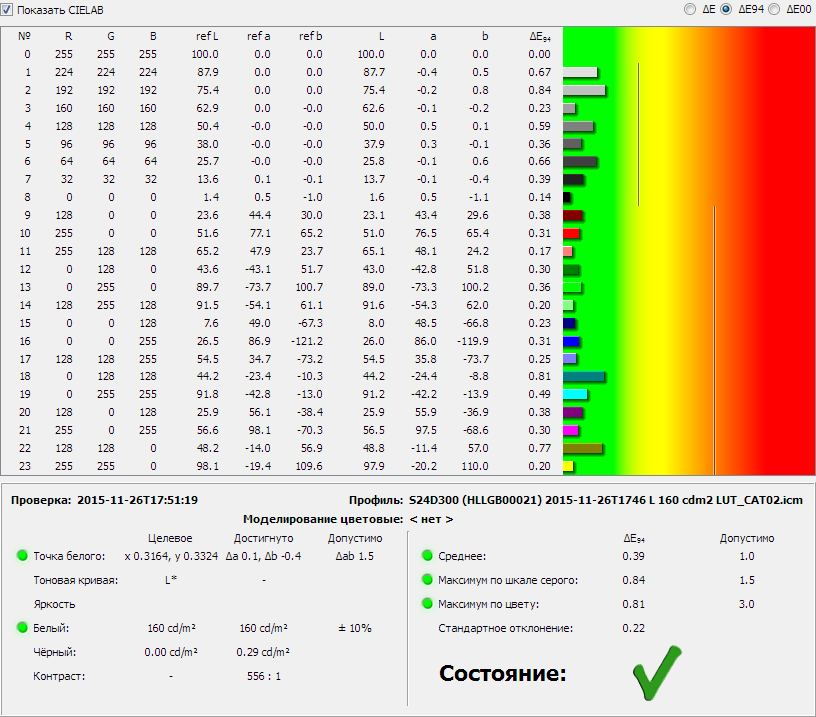
Task: Click the bright green bar in row 13
Action: click(572, 287)
